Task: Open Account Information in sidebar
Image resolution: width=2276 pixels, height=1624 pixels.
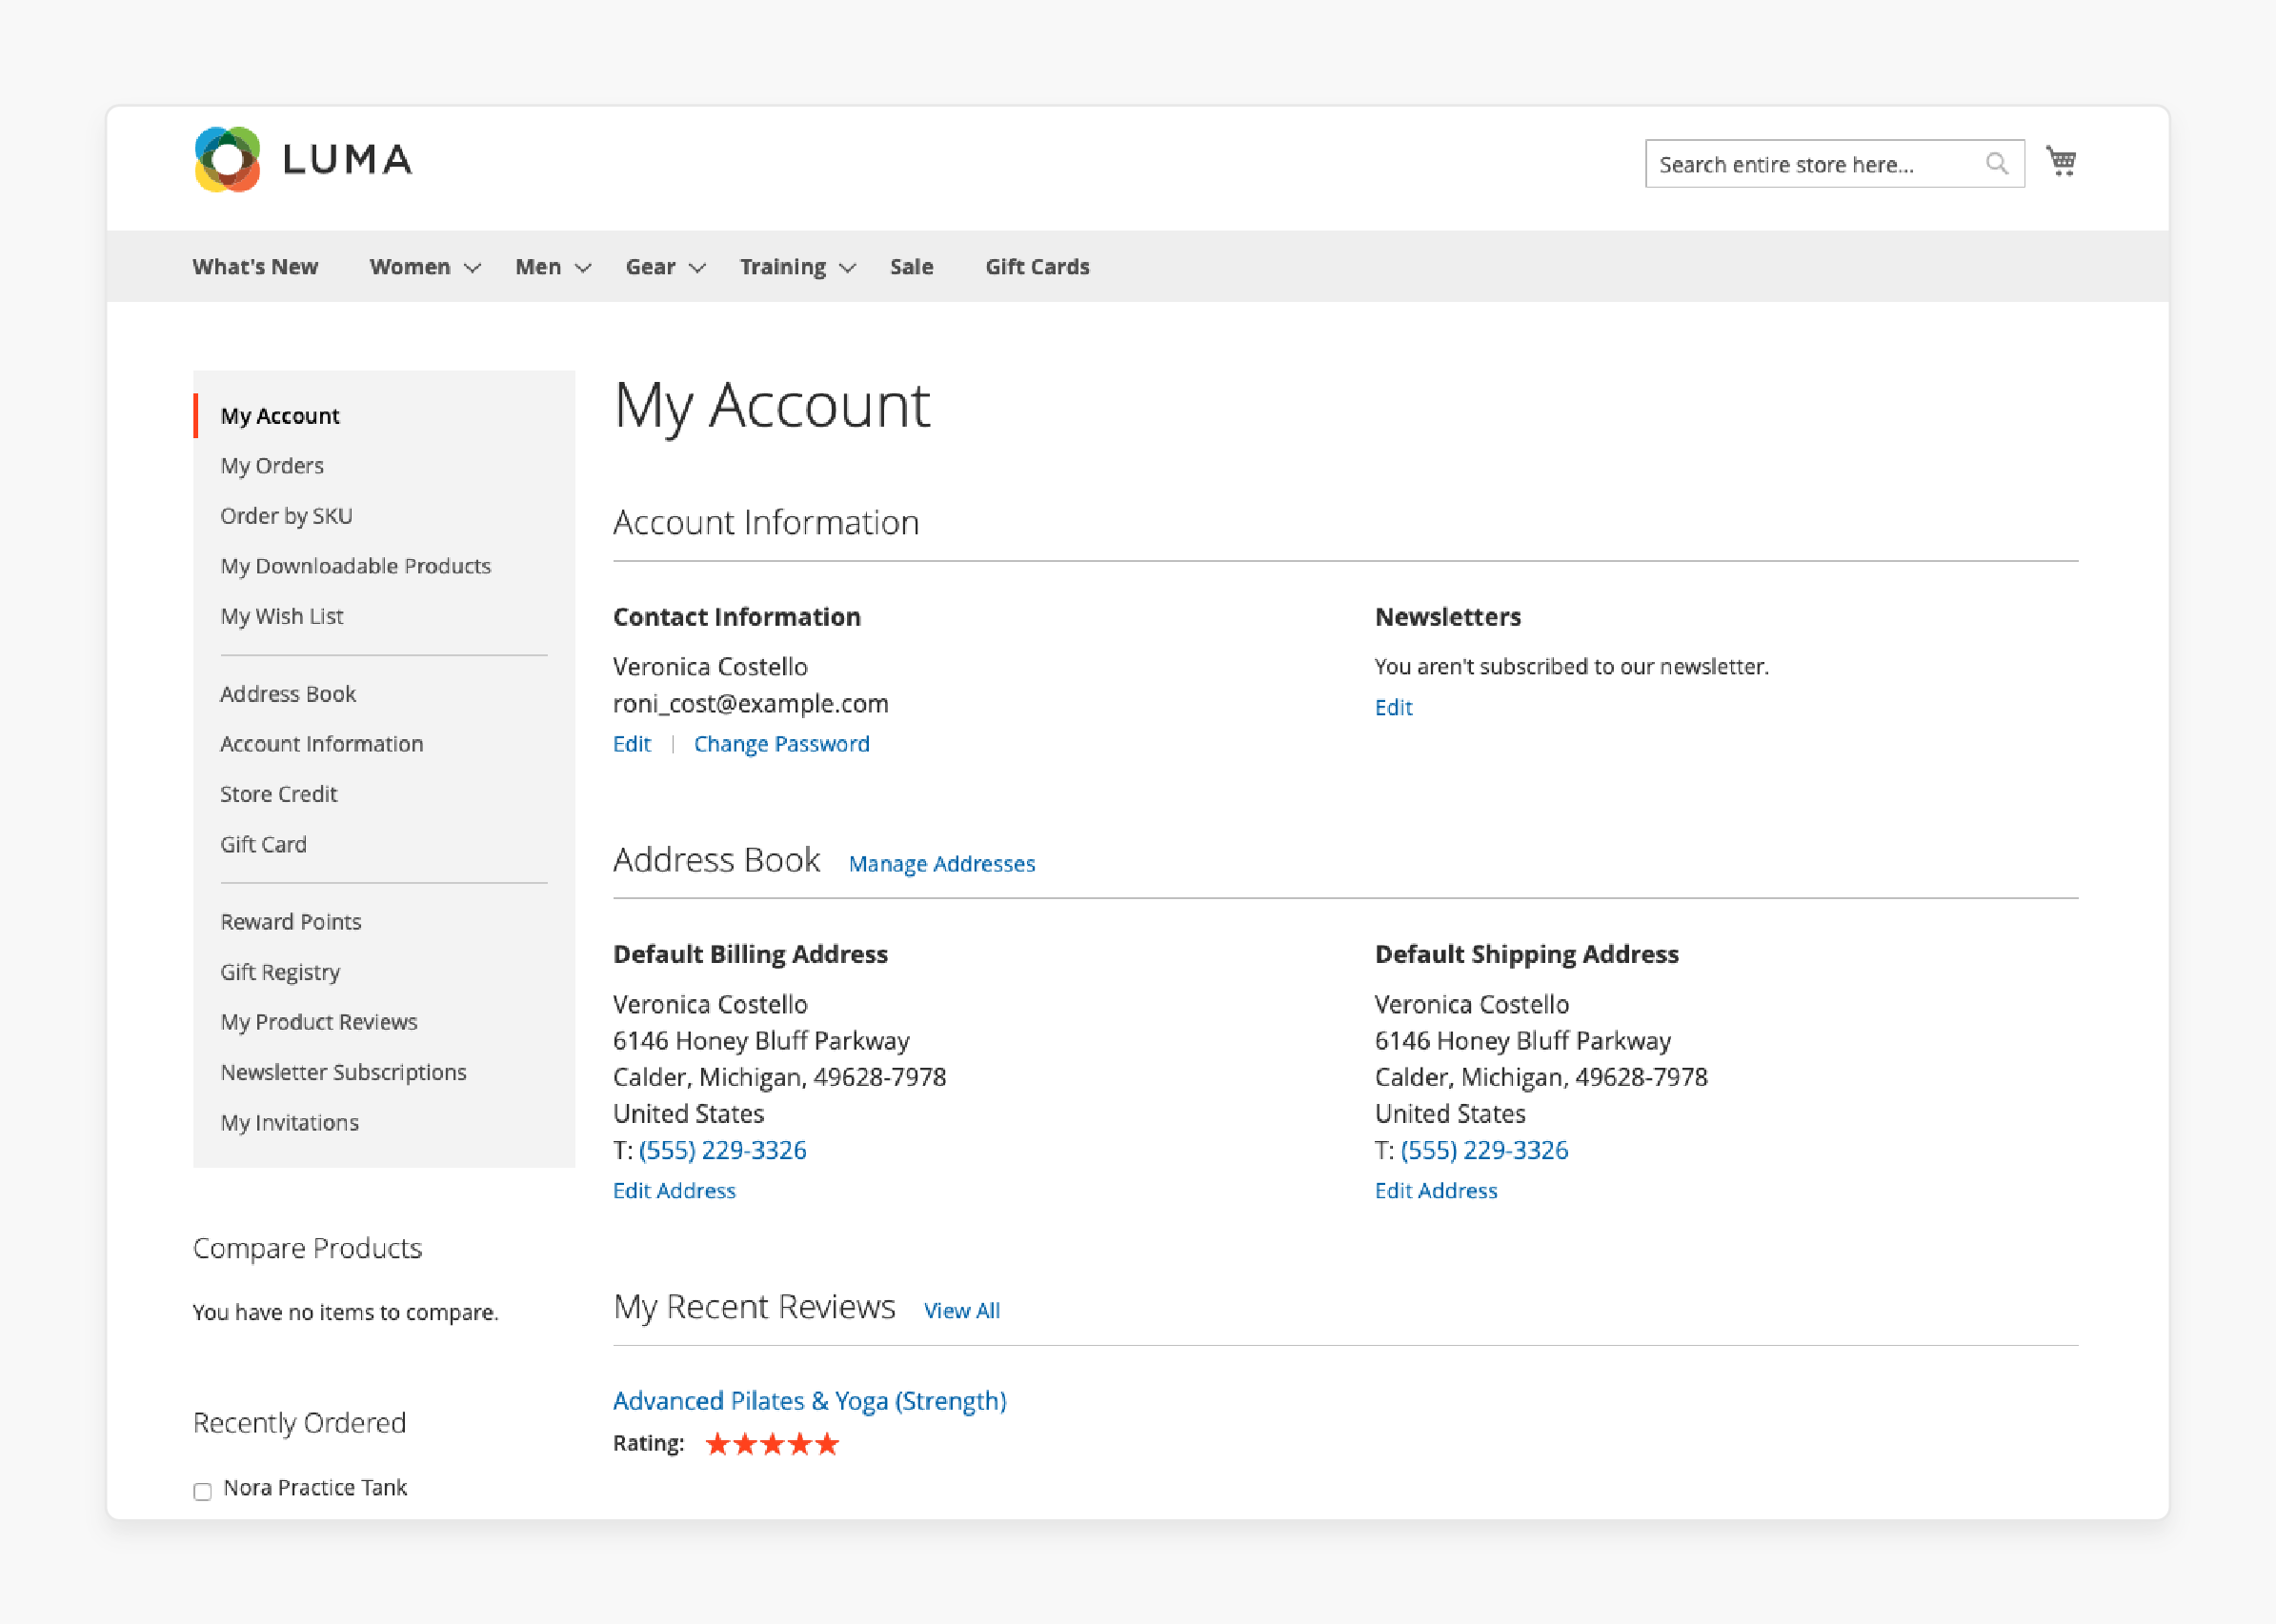Action: [x=322, y=744]
